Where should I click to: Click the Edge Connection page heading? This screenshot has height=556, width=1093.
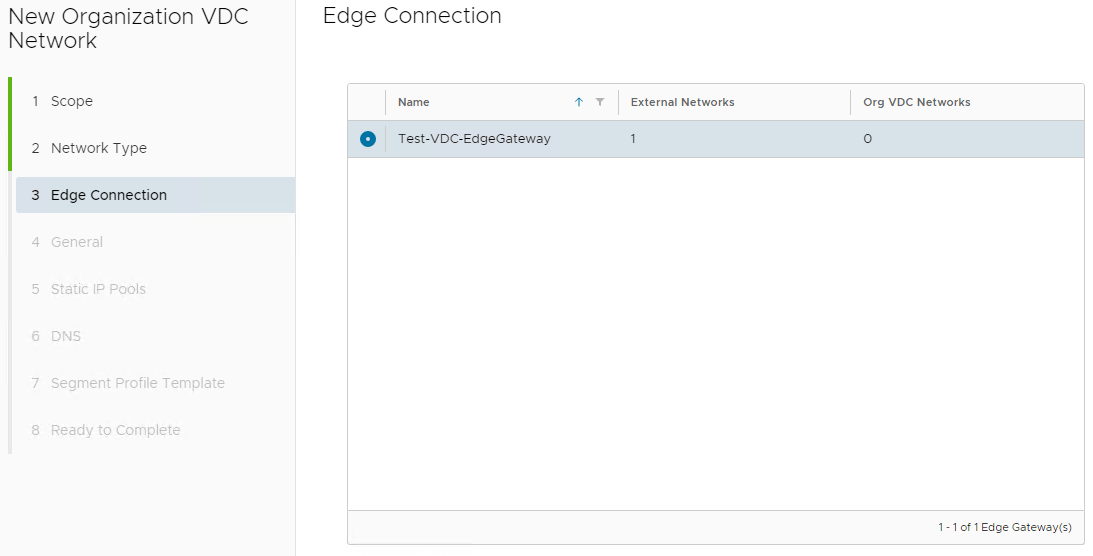click(x=412, y=16)
